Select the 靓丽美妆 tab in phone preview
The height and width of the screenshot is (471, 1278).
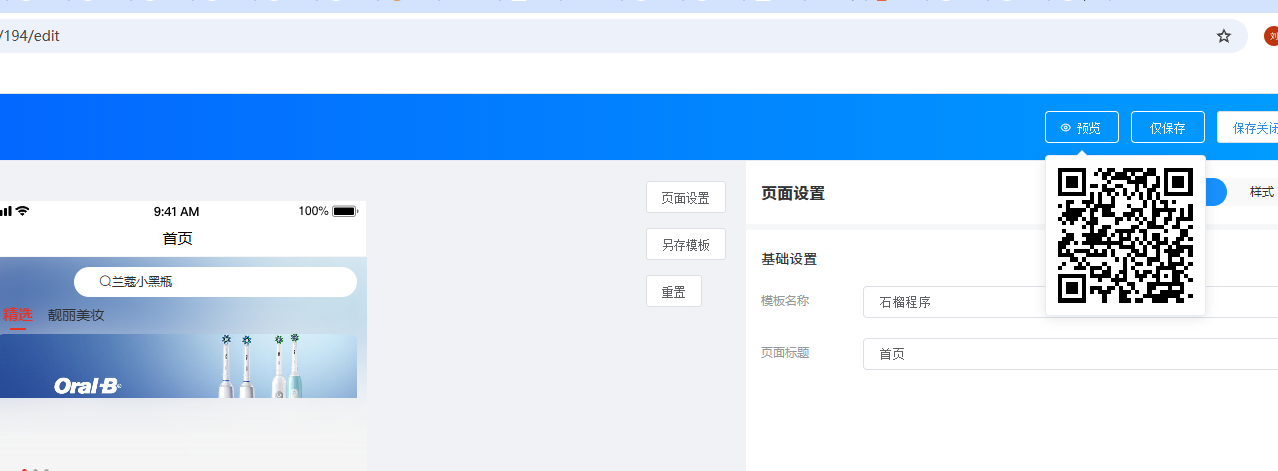tap(76, 315)
